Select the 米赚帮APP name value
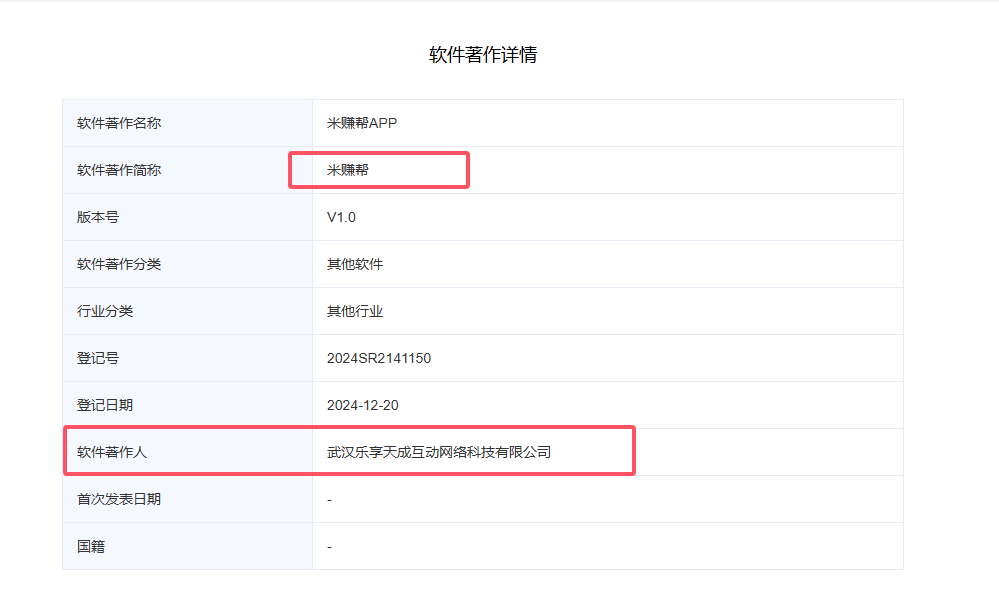 click(x=362, y=123)
